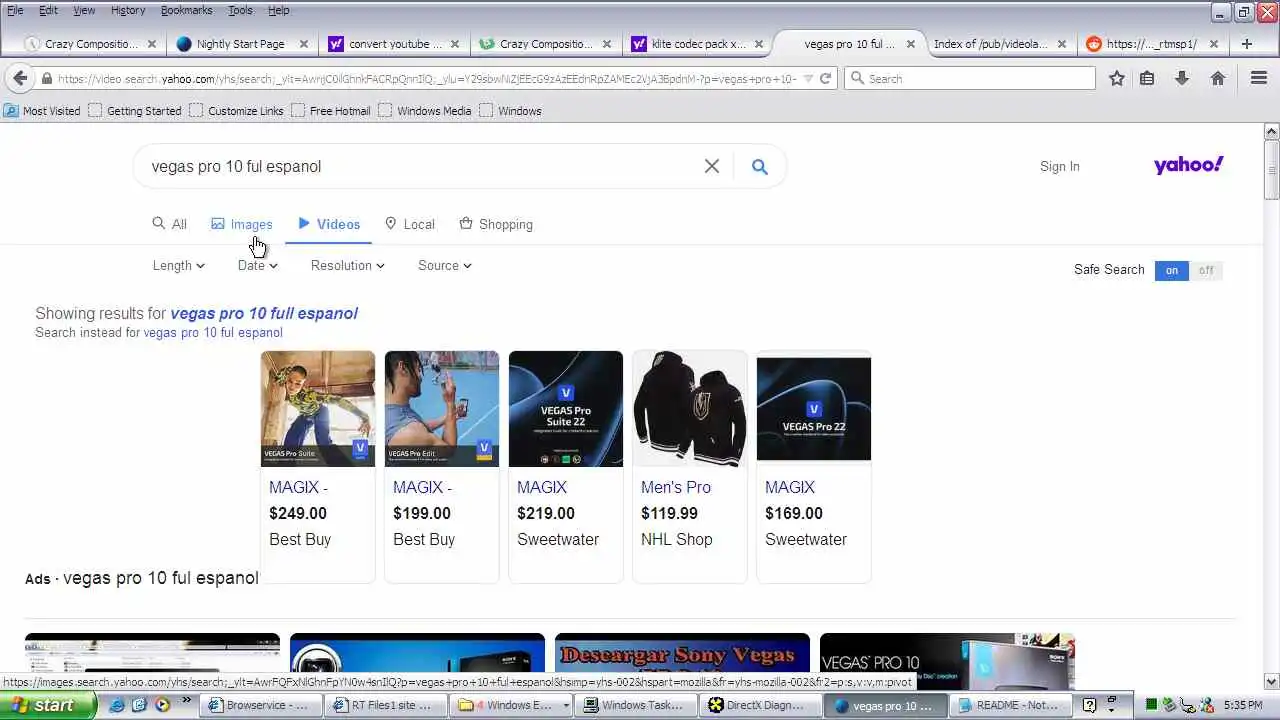Clear the Yahoo search query with X

712,166
